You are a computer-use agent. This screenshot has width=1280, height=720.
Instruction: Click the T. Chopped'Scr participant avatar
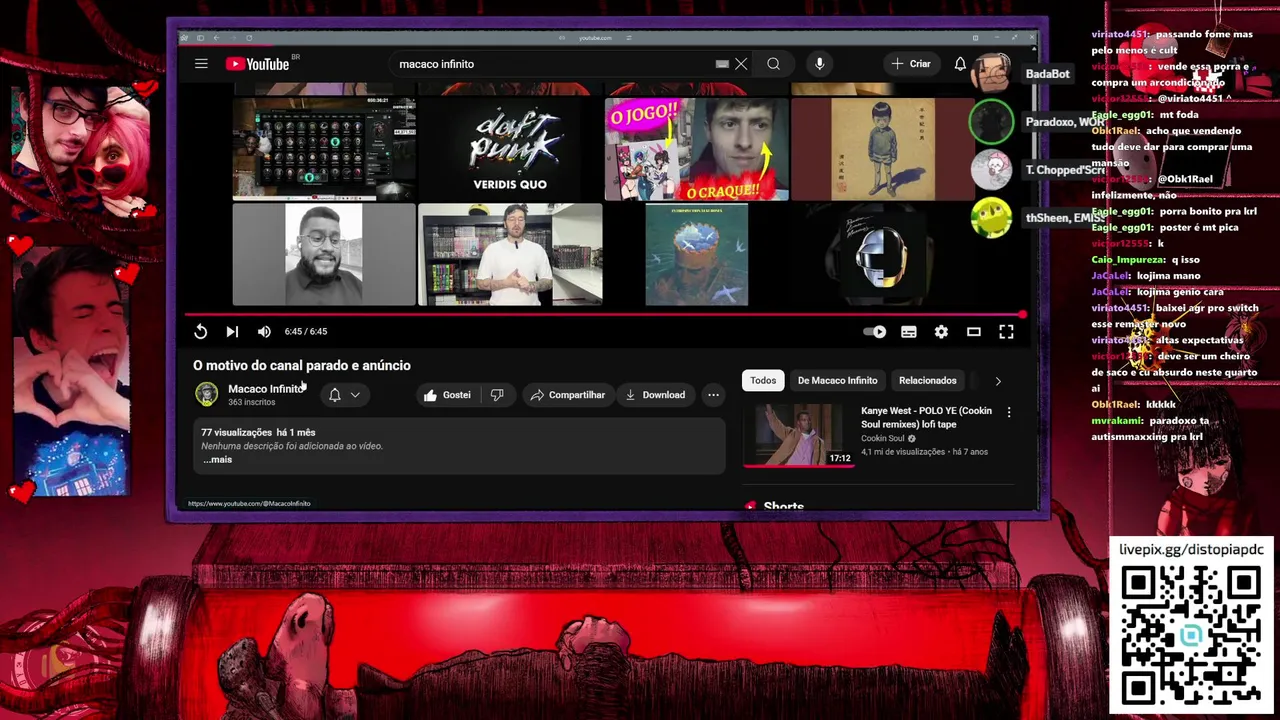tap(991, 170)
